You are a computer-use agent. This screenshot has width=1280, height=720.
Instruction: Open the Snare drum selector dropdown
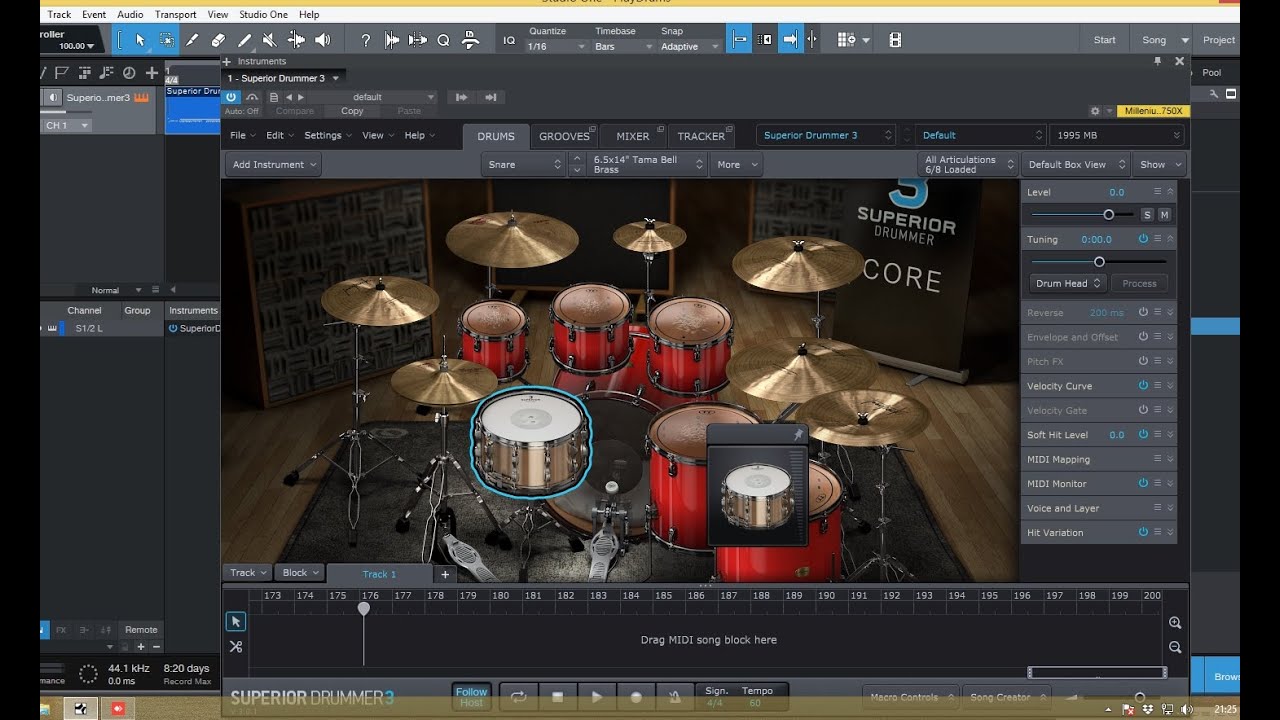point(524,165)
